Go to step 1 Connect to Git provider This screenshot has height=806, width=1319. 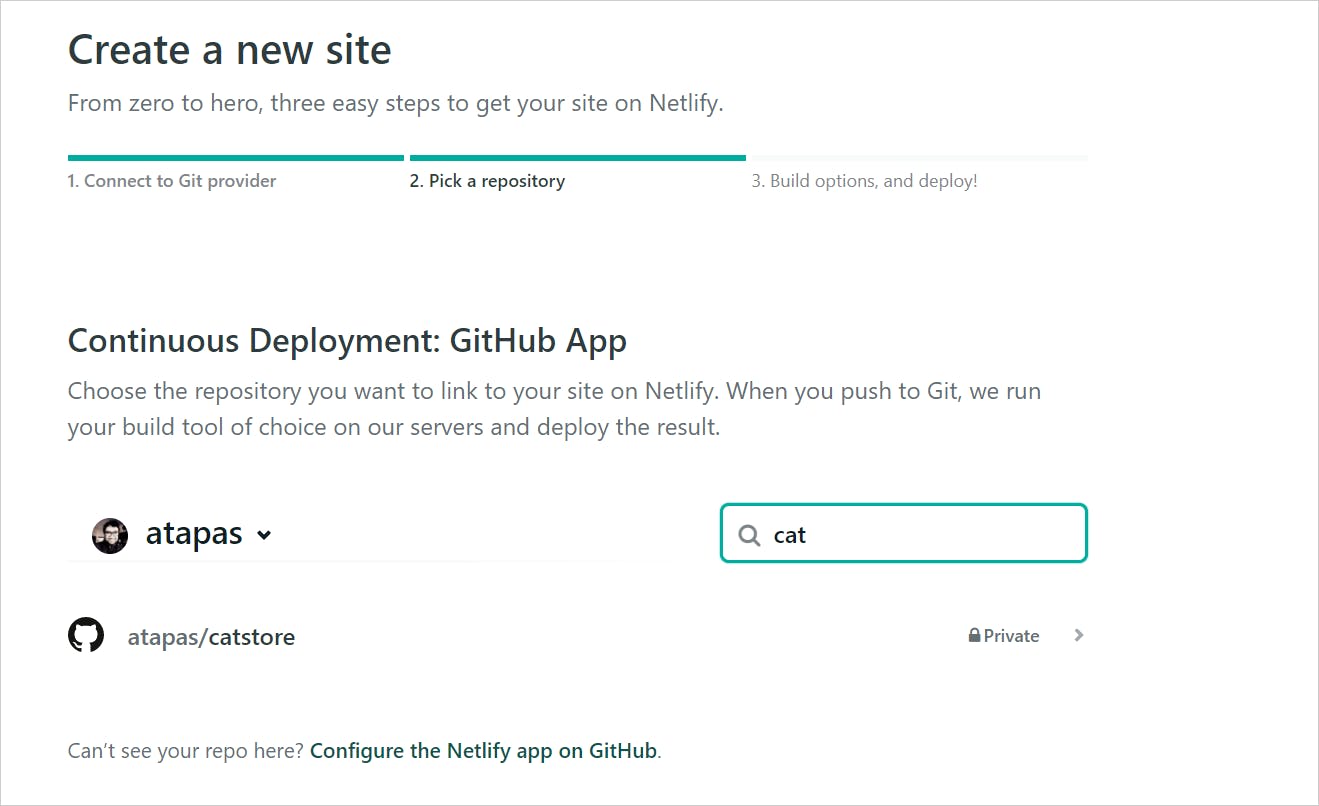tap(172, 181)
